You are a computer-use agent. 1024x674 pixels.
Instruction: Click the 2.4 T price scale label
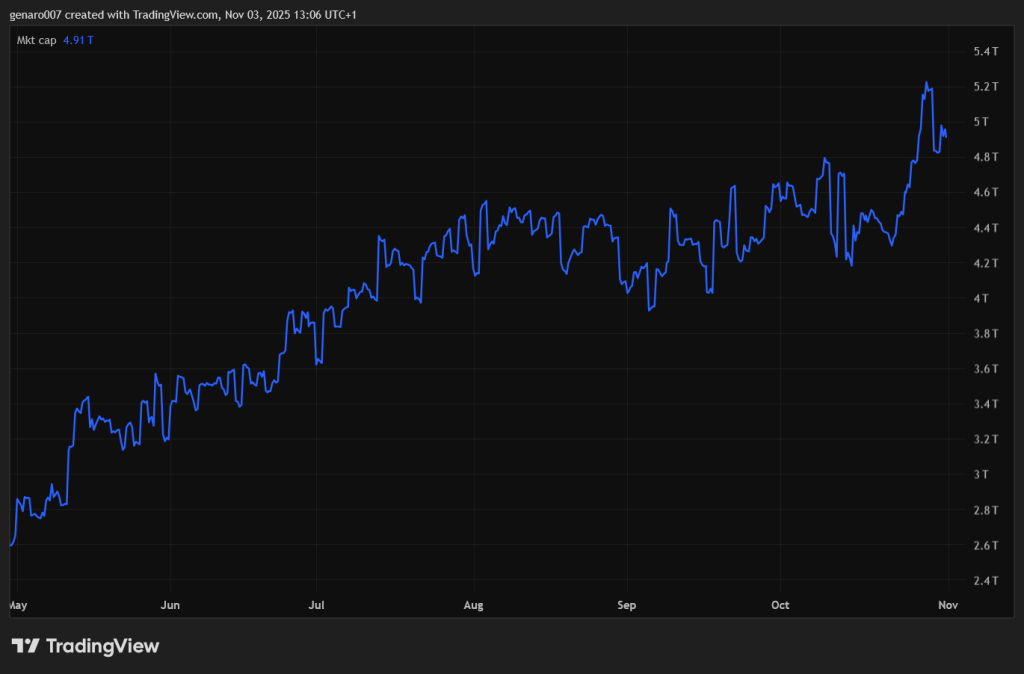[x=986, y=580]
